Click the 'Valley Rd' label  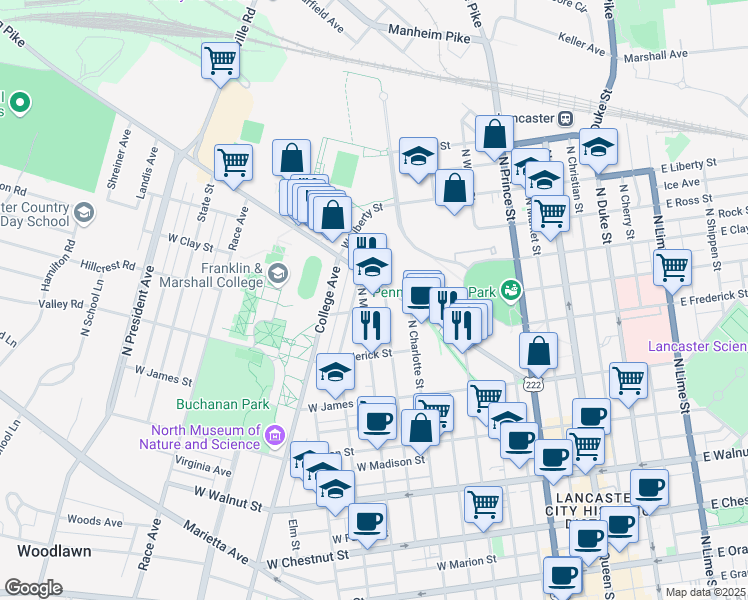point(61,304)
